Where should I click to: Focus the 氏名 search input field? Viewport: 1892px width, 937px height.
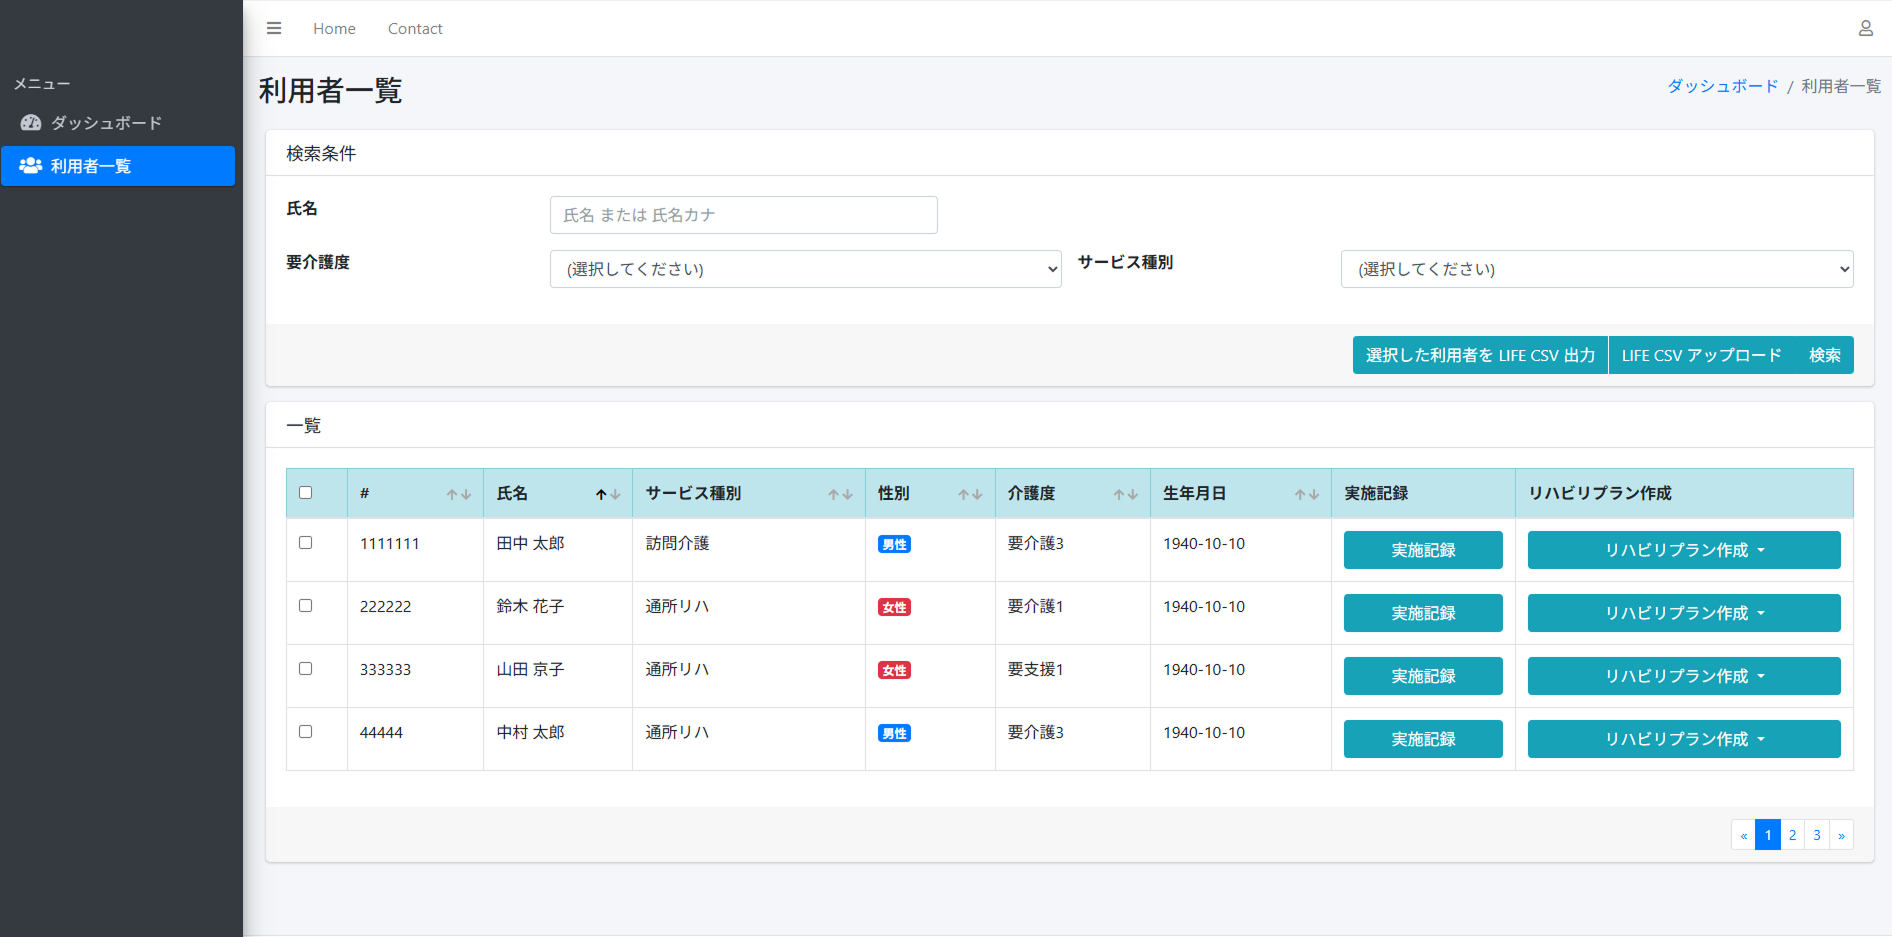pyautogui.click(x=743, y=215)
